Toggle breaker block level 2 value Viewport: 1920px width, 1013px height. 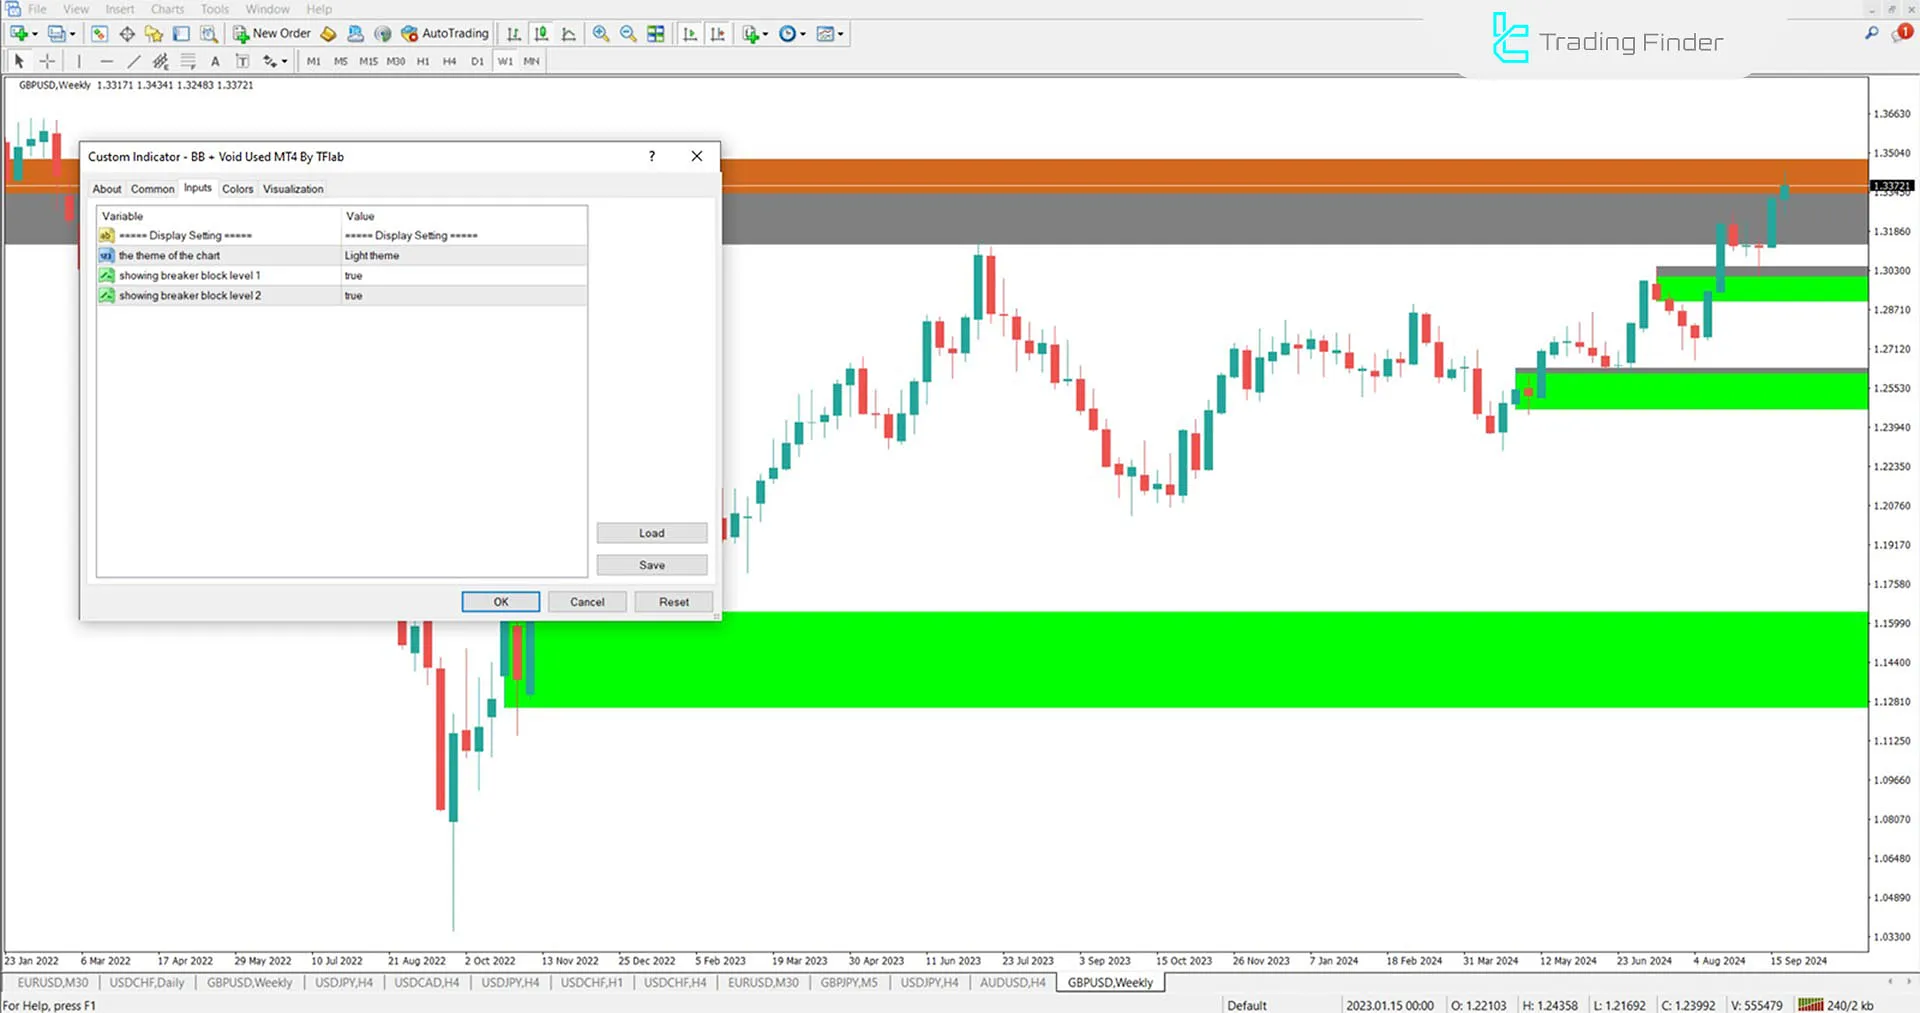[464, 296]
